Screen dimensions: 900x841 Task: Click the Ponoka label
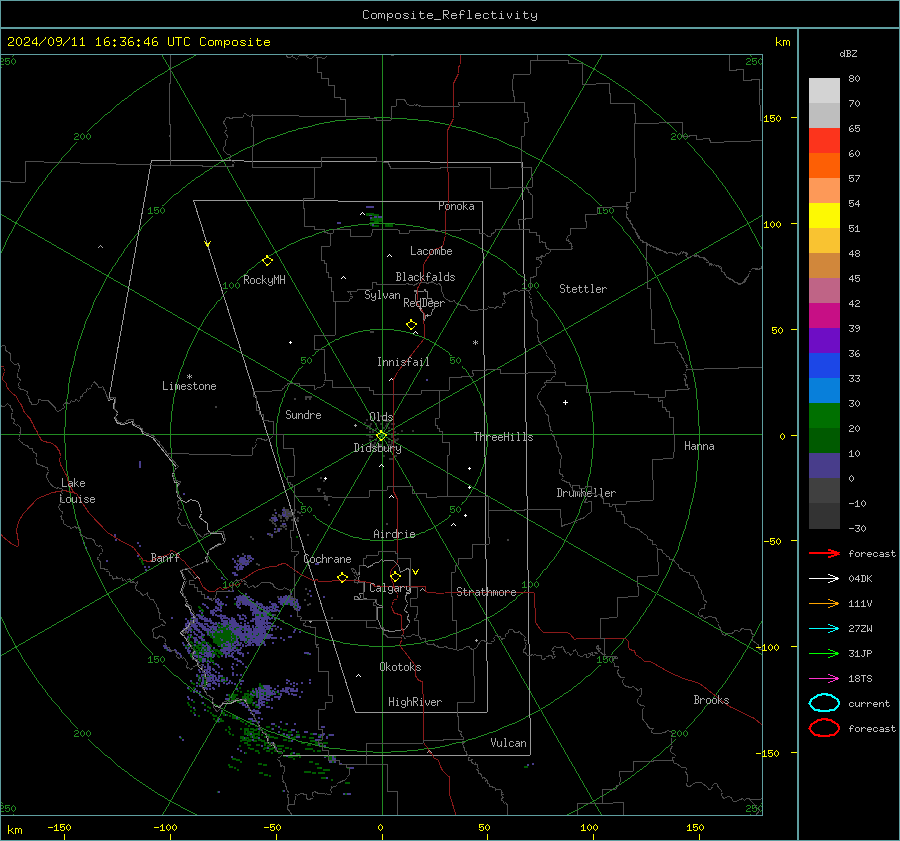tap(456, 206)
